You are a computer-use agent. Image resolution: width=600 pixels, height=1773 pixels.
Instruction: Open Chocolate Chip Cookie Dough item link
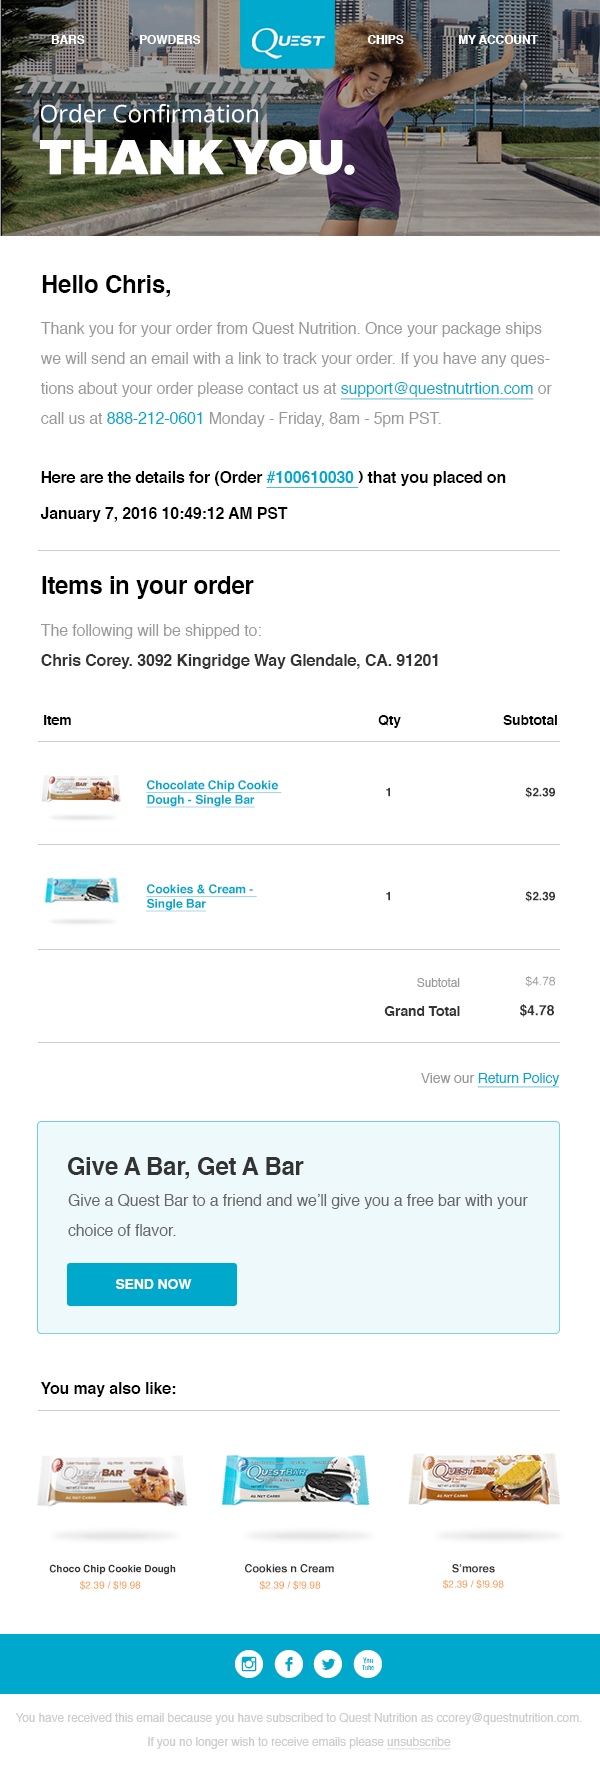[x=212, y=792]
